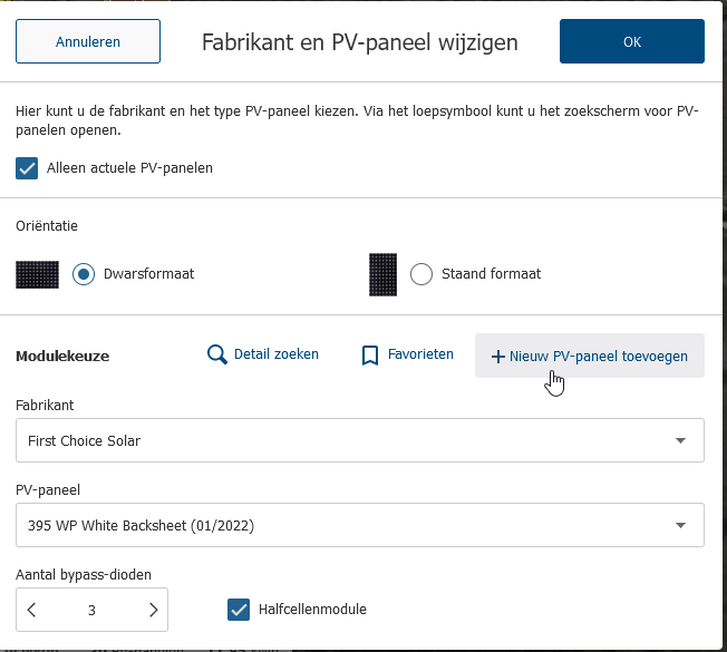Select the Staand formaat orientation
Image resolution: width=727 pixels, height=652 pixels.
pos(422,274)
